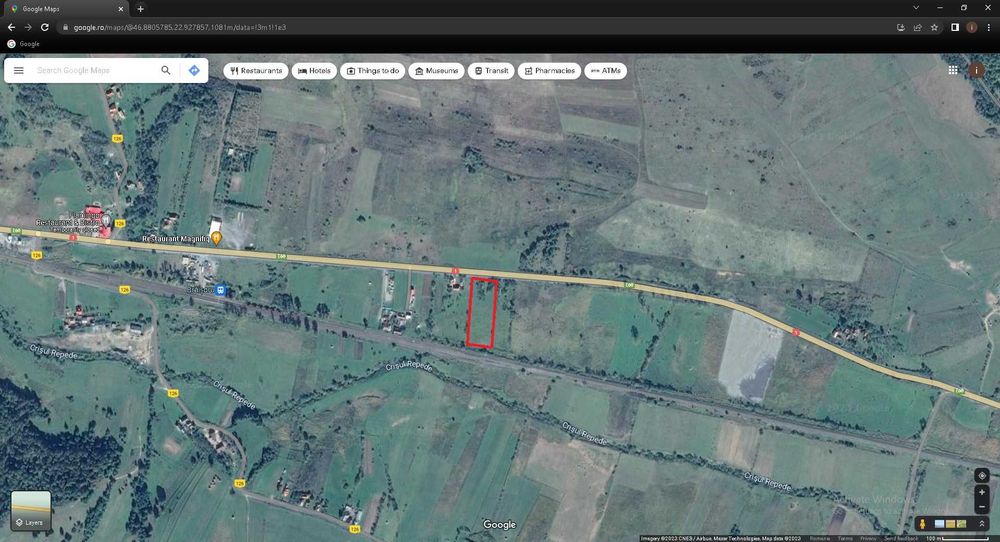
Task: Select the second imagery thumbnail near pegman
Action: tap(950, 524)
